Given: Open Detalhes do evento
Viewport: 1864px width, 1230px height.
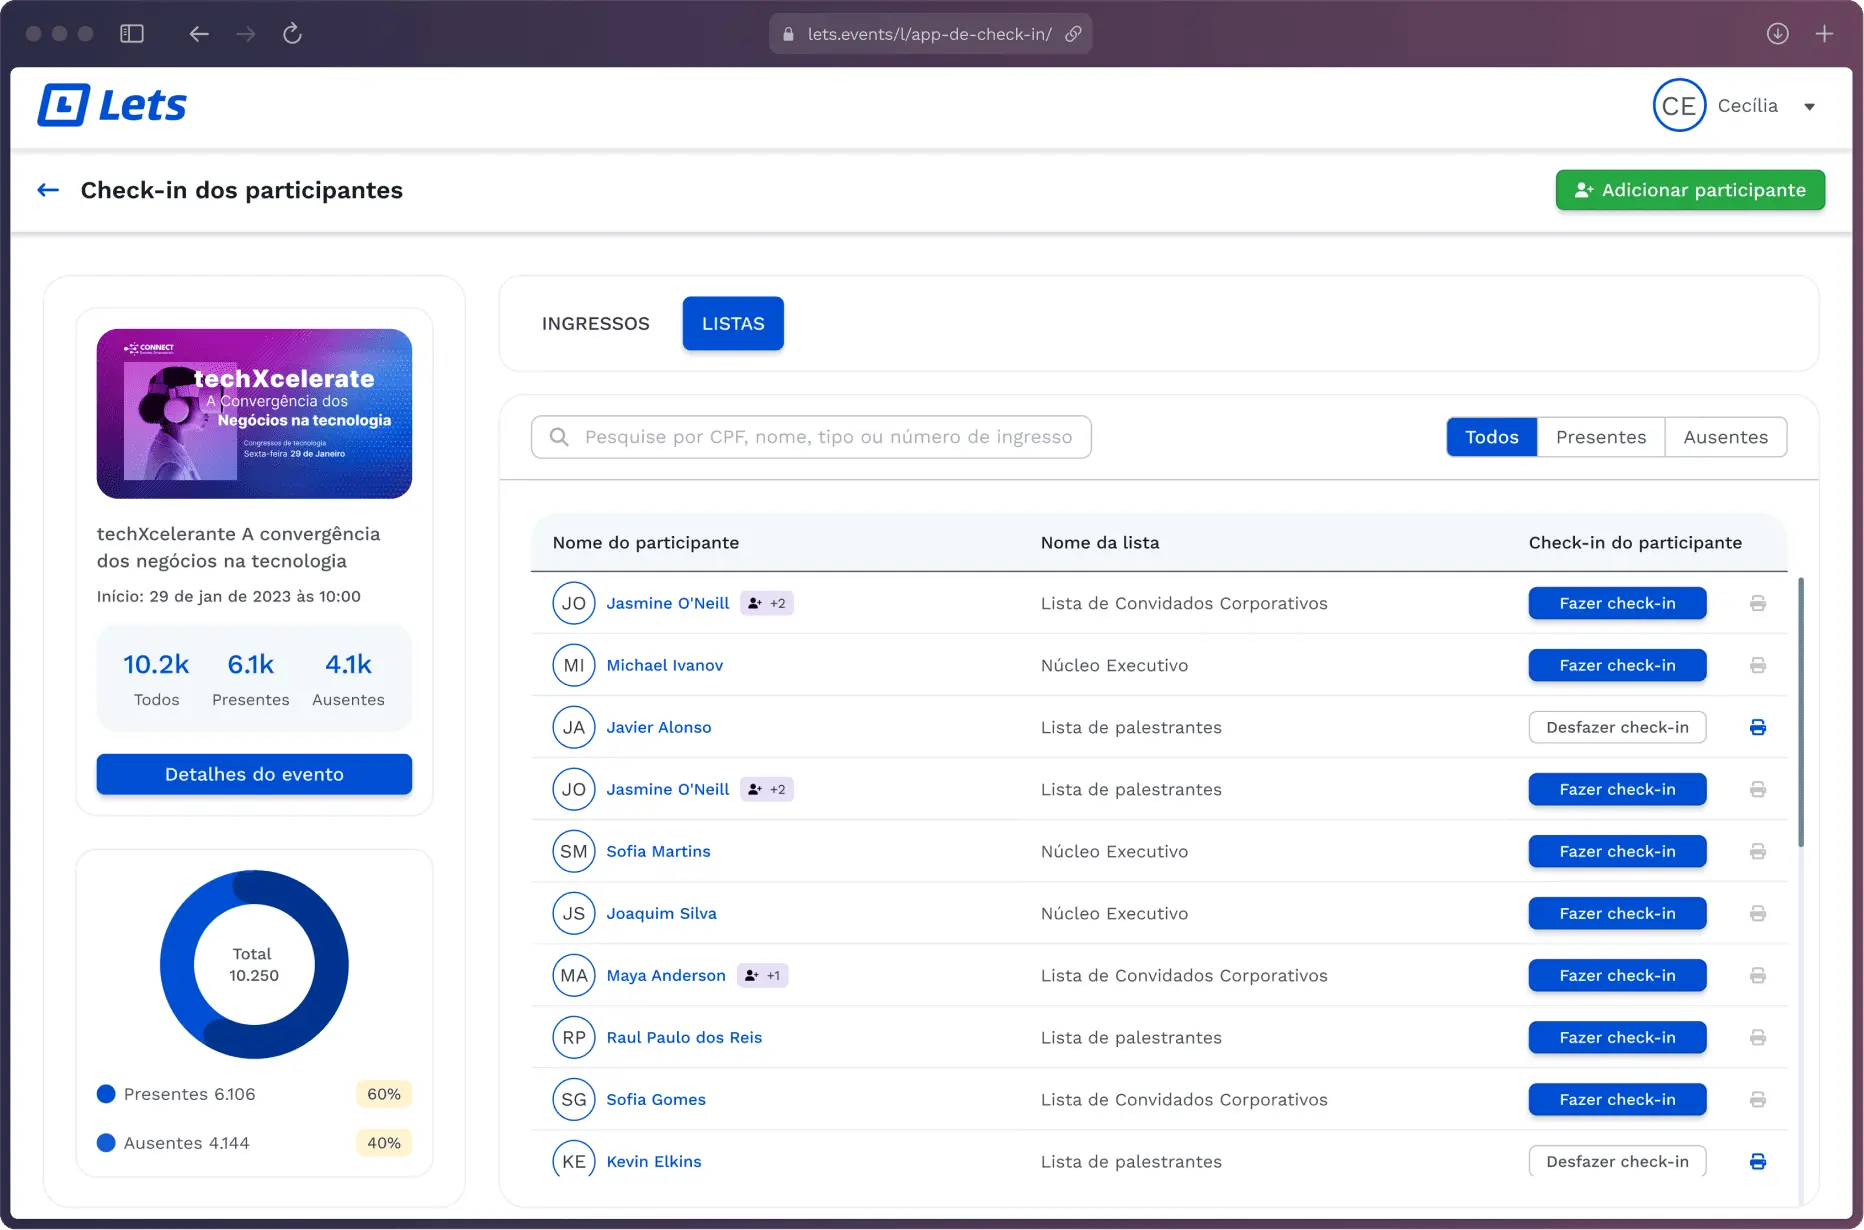Looking at the screenshot, I should tap(254, 774).
